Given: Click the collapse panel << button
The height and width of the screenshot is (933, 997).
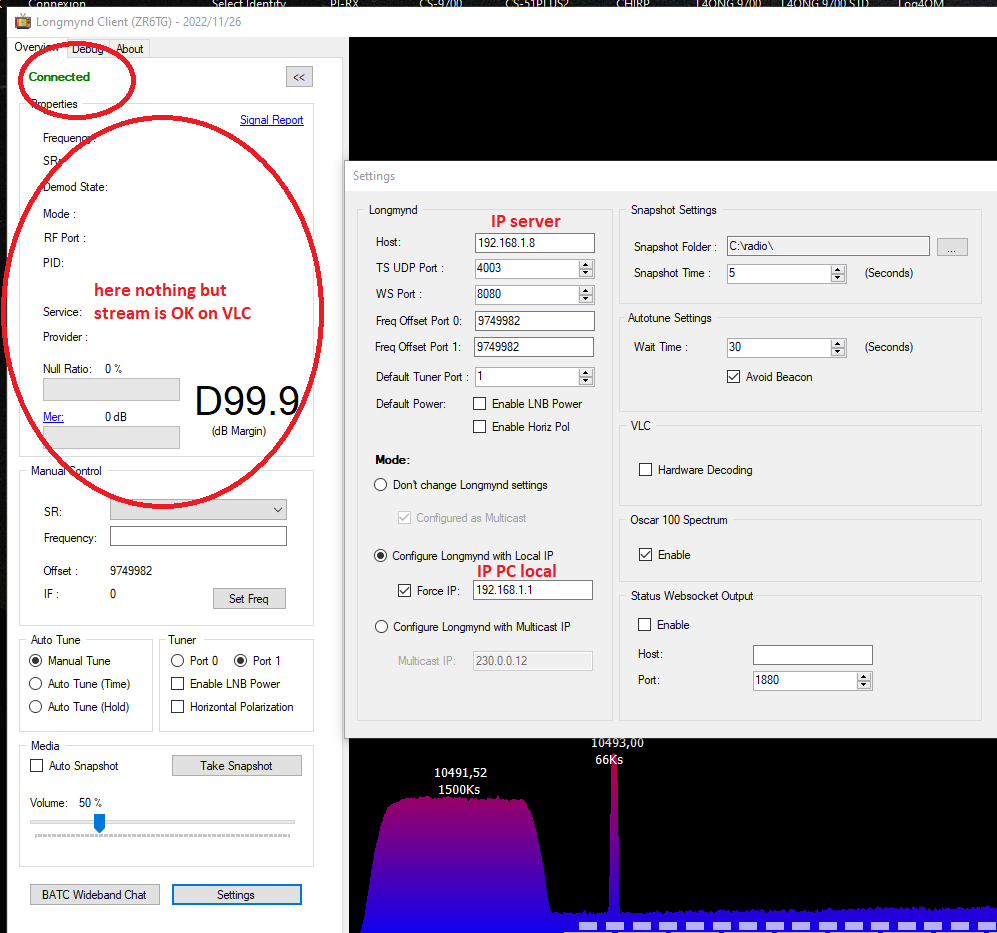Looking at the screenshot, I should point(298,77).
